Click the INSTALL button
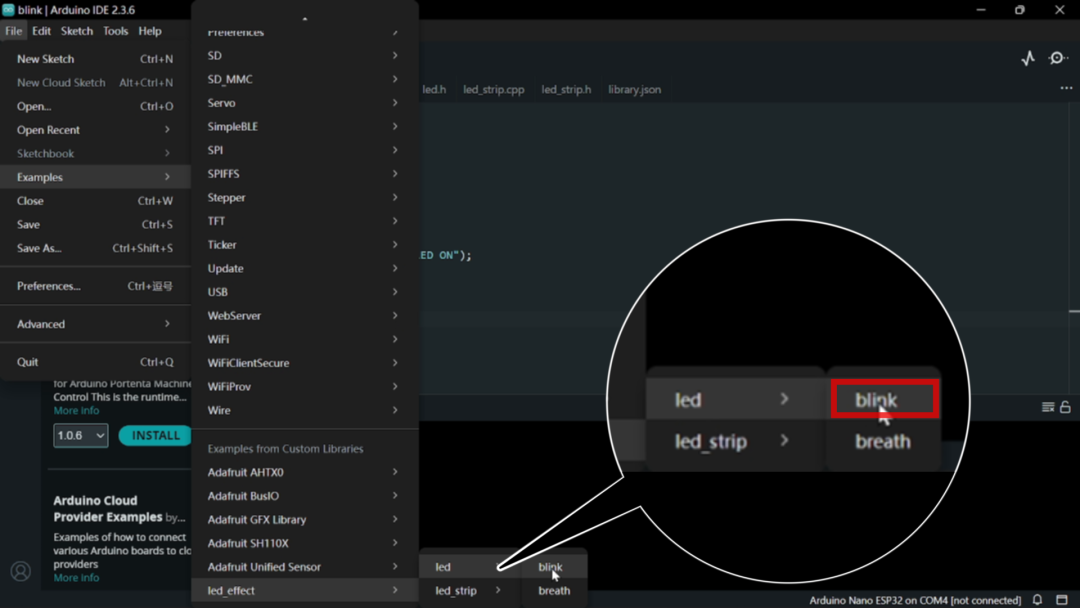 click(x=155, y=436)
